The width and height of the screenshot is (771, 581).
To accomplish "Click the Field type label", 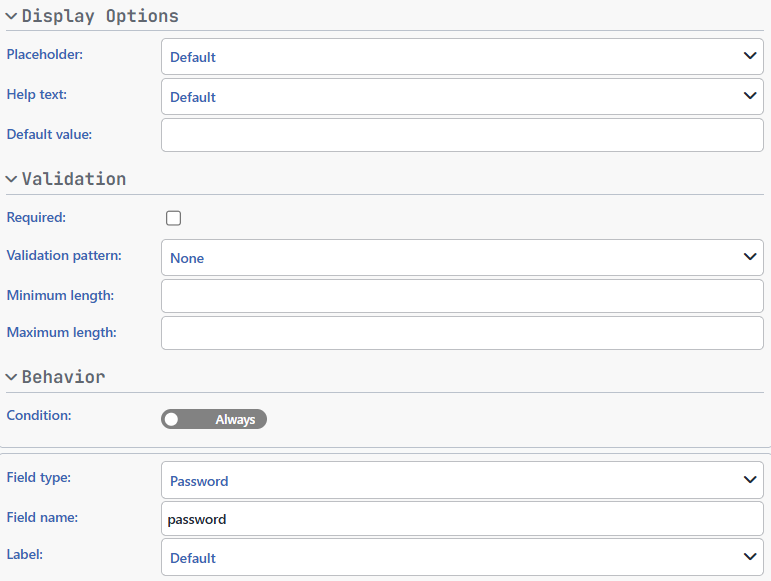I will coord(39,478).
